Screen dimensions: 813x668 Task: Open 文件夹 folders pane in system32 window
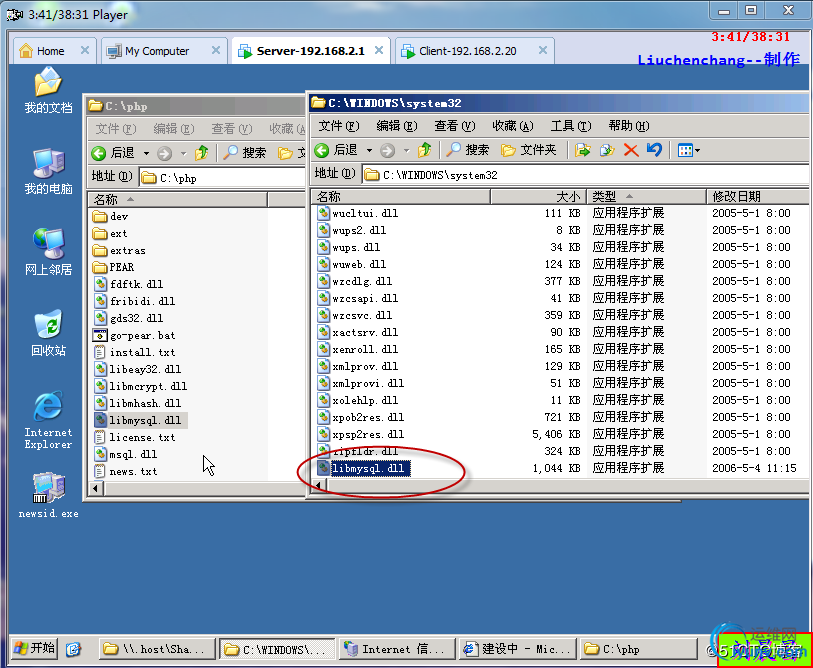pyautogui.click(x=529, y=150)
